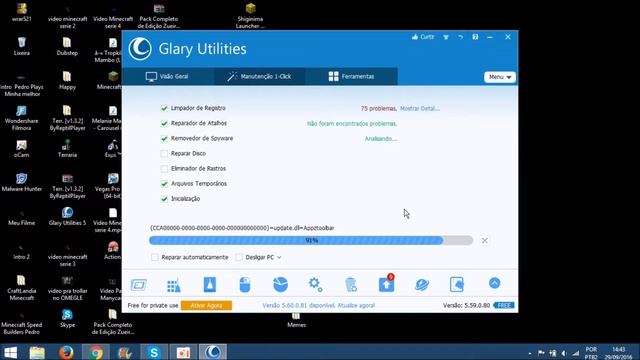Click the trash bin uninstaller icon

click(x=351, y=284)
